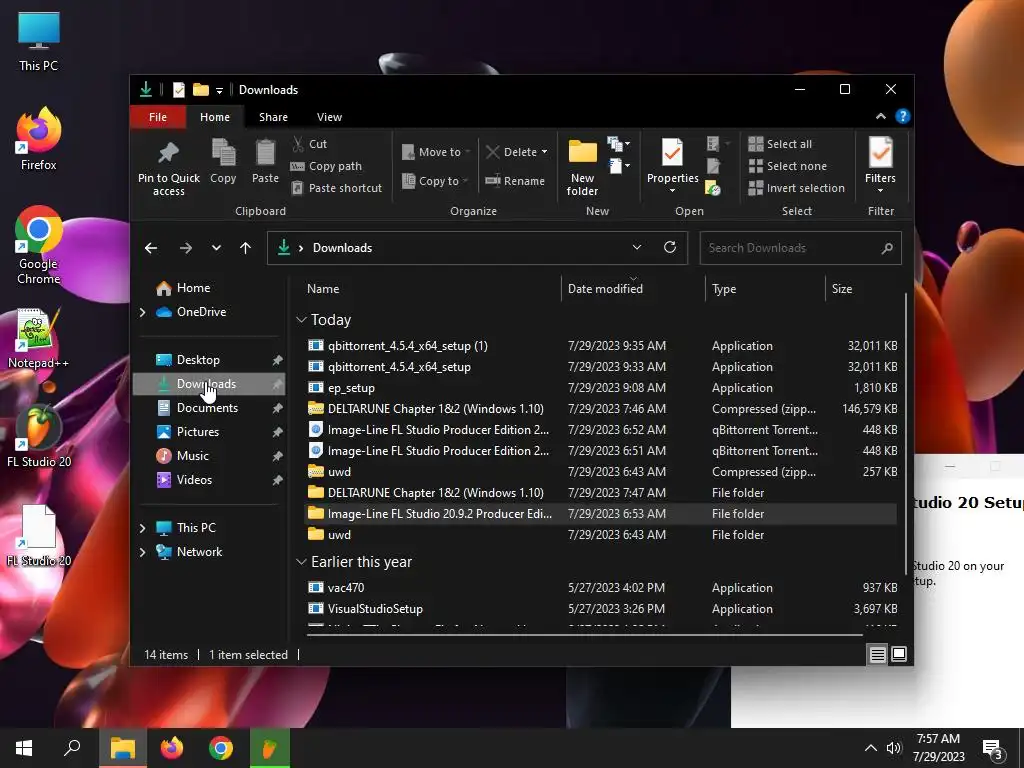1024x768 pixels.
Task: Expand the OneDrive tree node
Action: [142, 312]
